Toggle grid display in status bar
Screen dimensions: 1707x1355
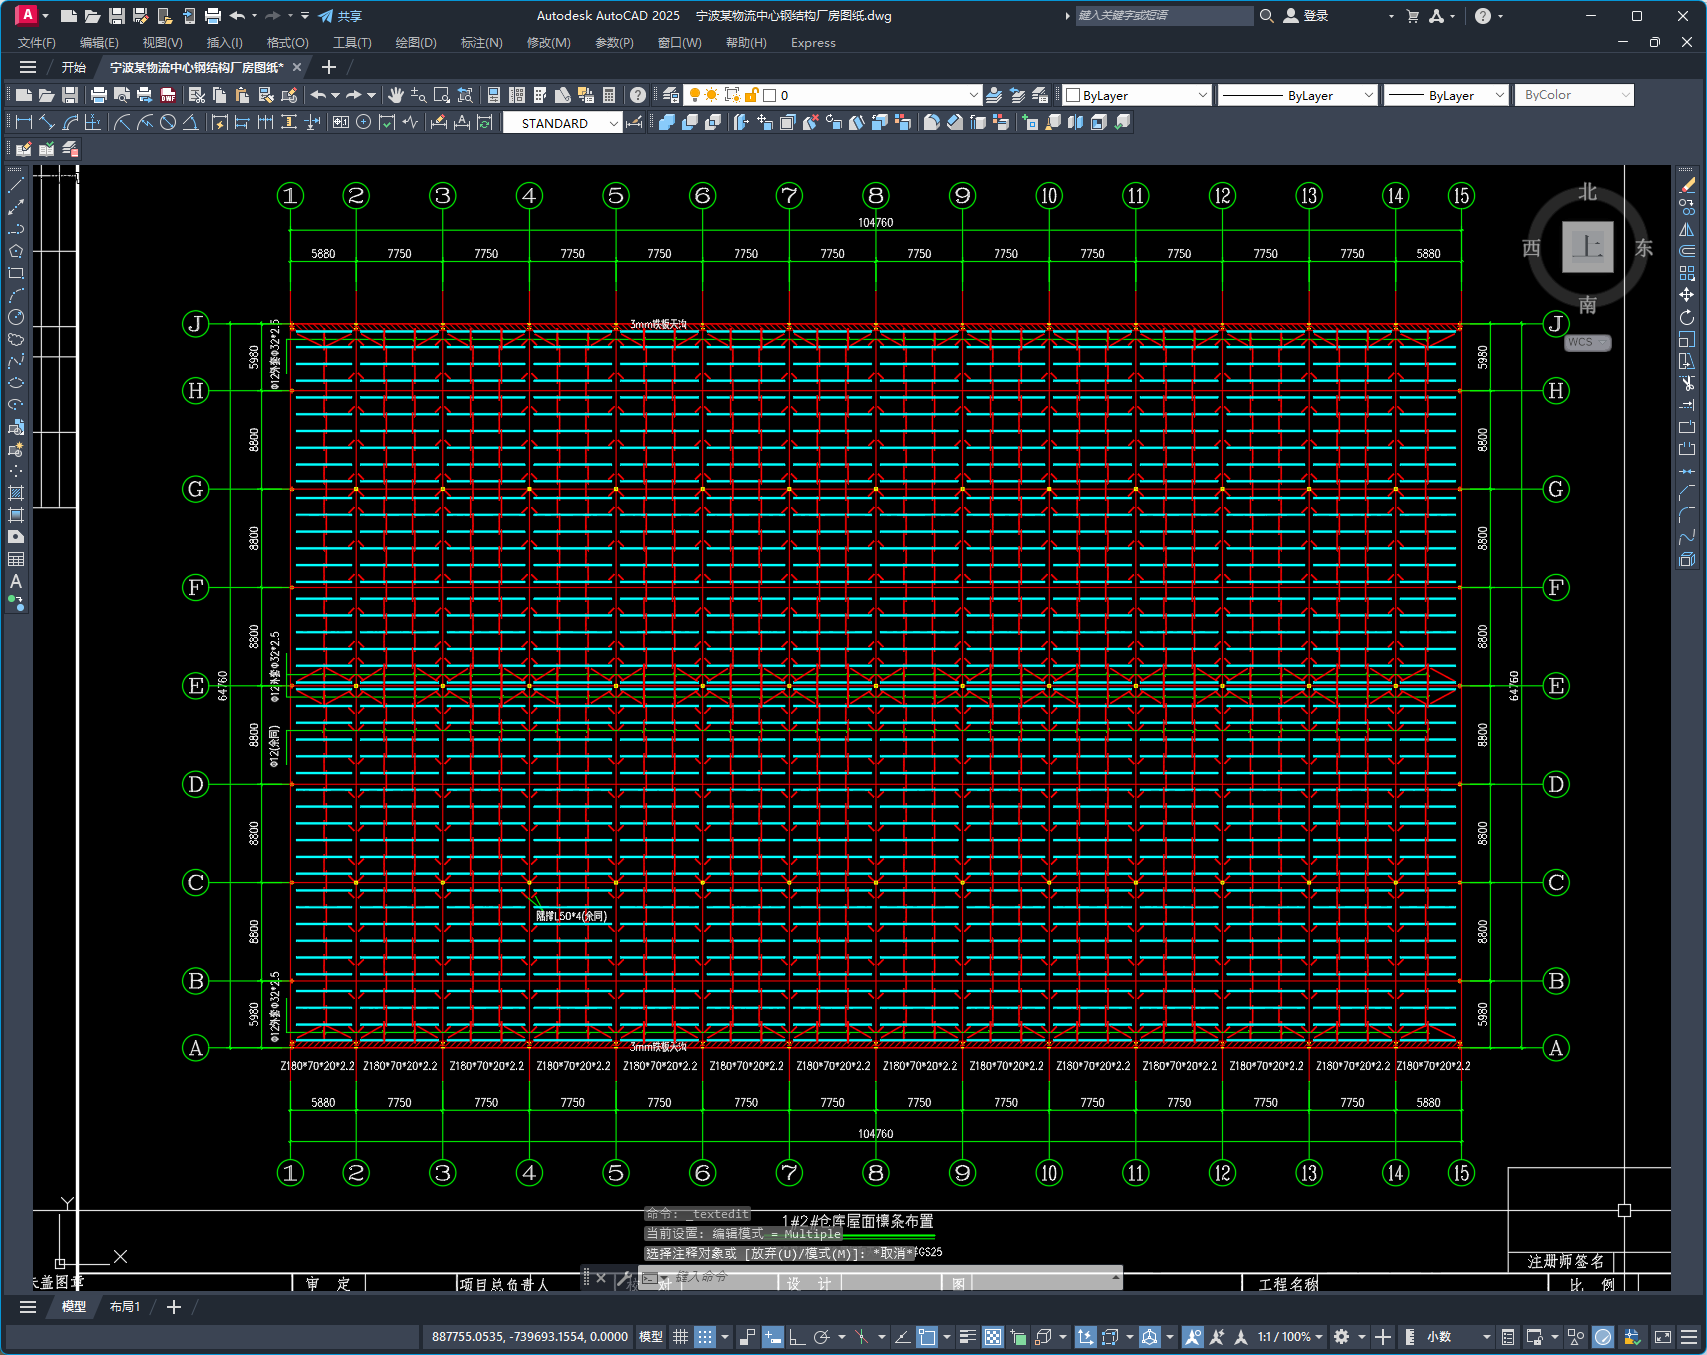680,1337
